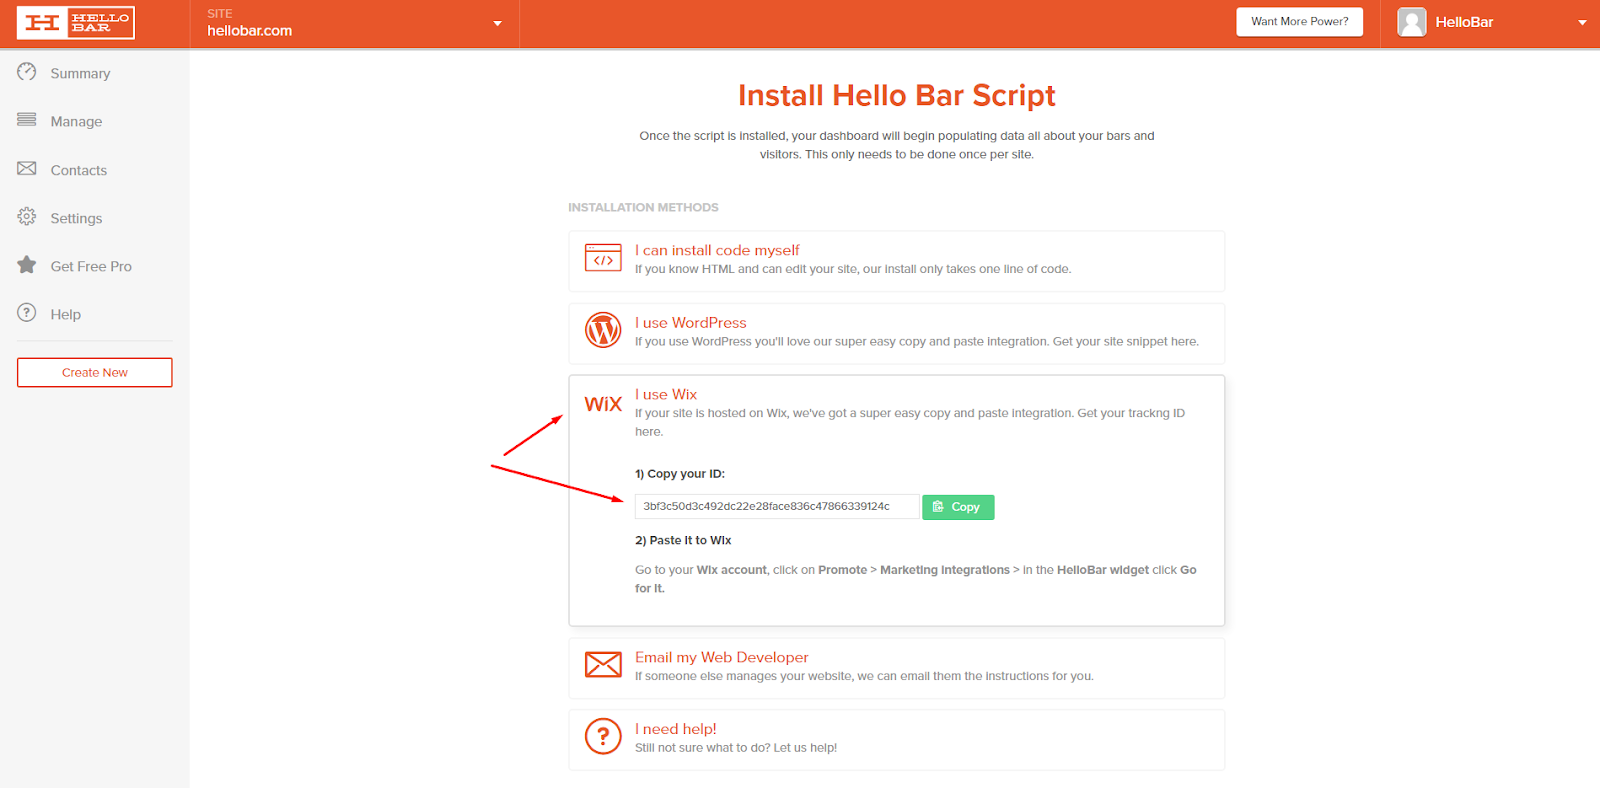Click the HelloBar user avatar

tap(1412, 22)
